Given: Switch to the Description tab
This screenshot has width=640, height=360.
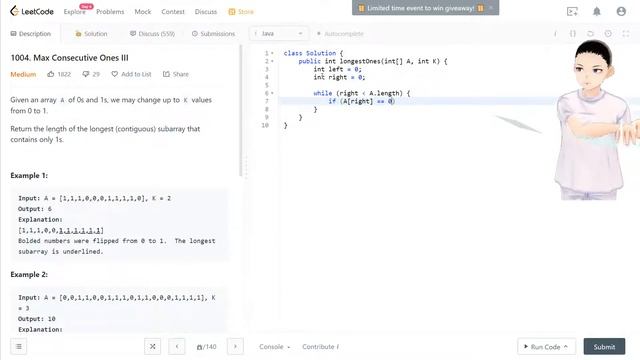Looking at the screenshot, I should (x=31, y=33).
